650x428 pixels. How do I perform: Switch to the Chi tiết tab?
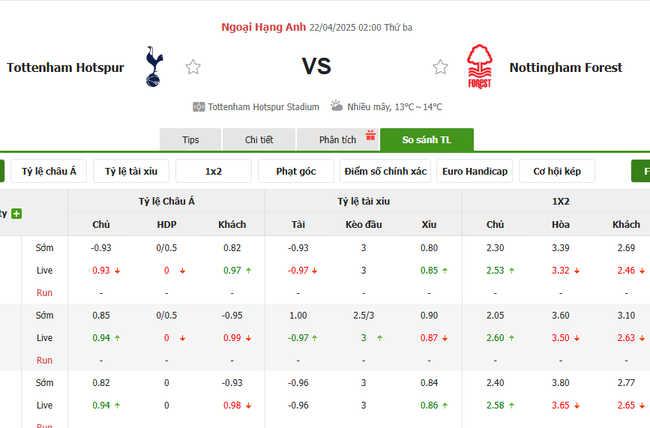[x=259, y=140]
